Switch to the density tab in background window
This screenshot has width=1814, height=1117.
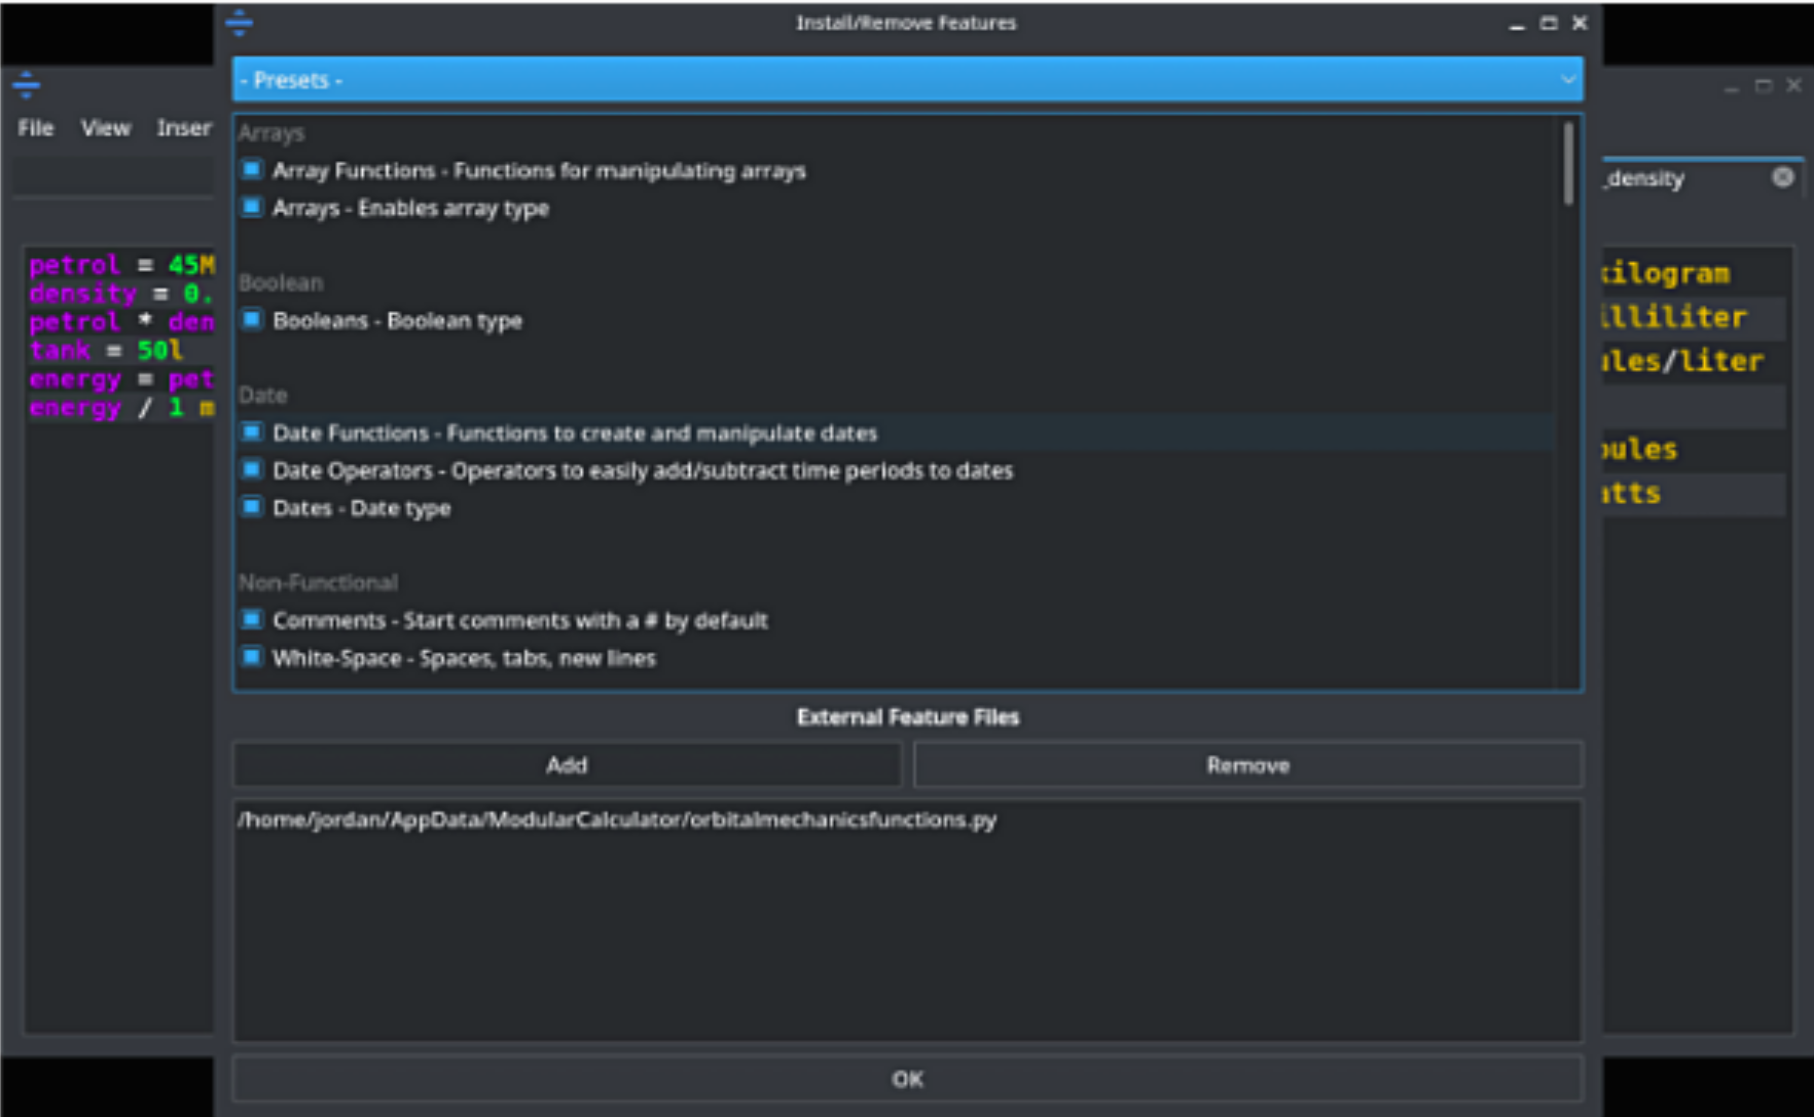pyautogui.click(x=1647, y=179)
